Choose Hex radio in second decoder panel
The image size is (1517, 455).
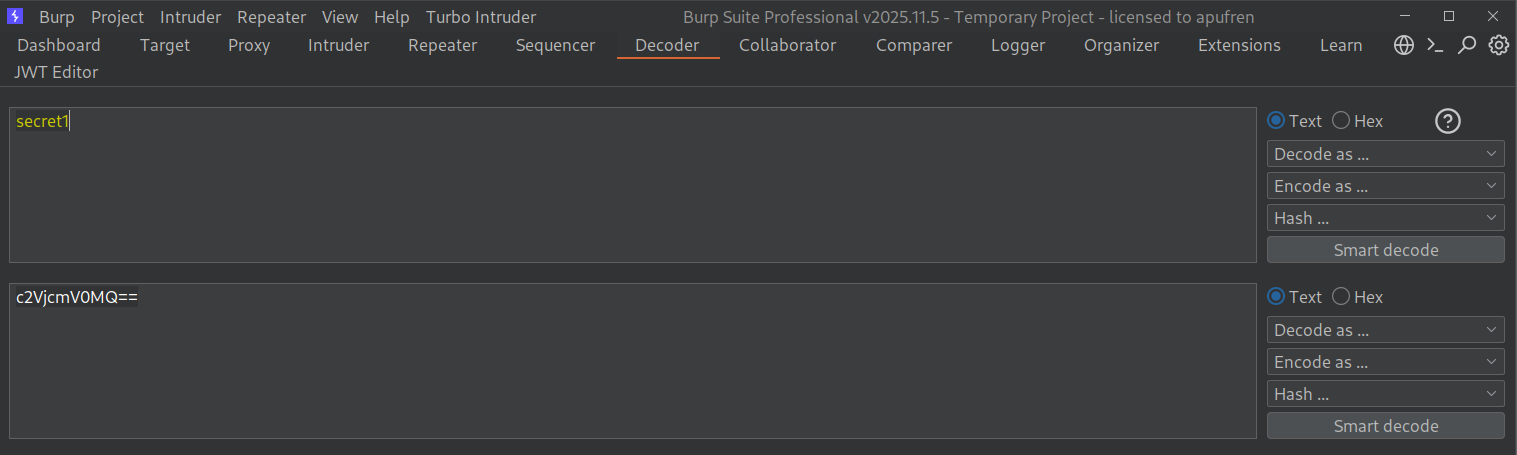[x=1342, y=297]
